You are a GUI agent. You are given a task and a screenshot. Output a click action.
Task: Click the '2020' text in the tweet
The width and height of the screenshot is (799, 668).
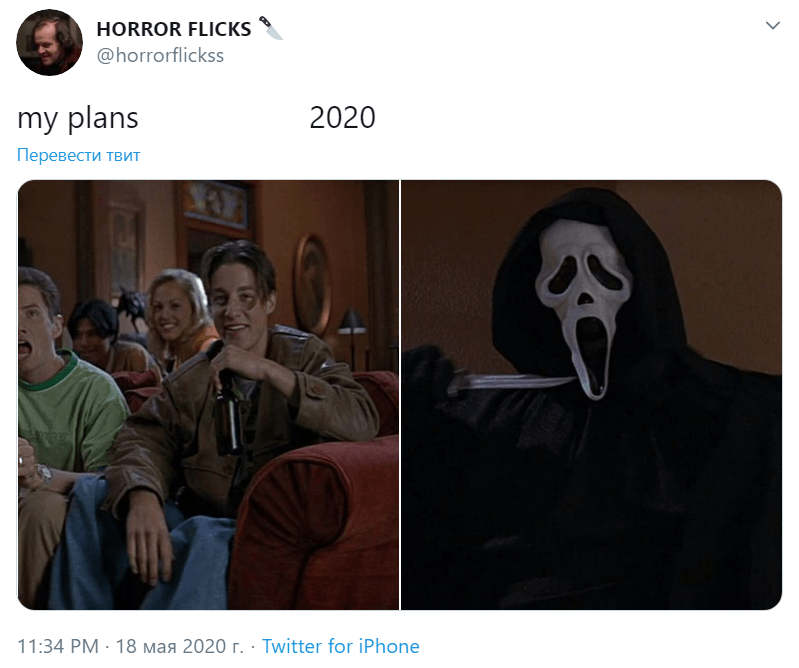pyautogui.click(x=342, y=118)
